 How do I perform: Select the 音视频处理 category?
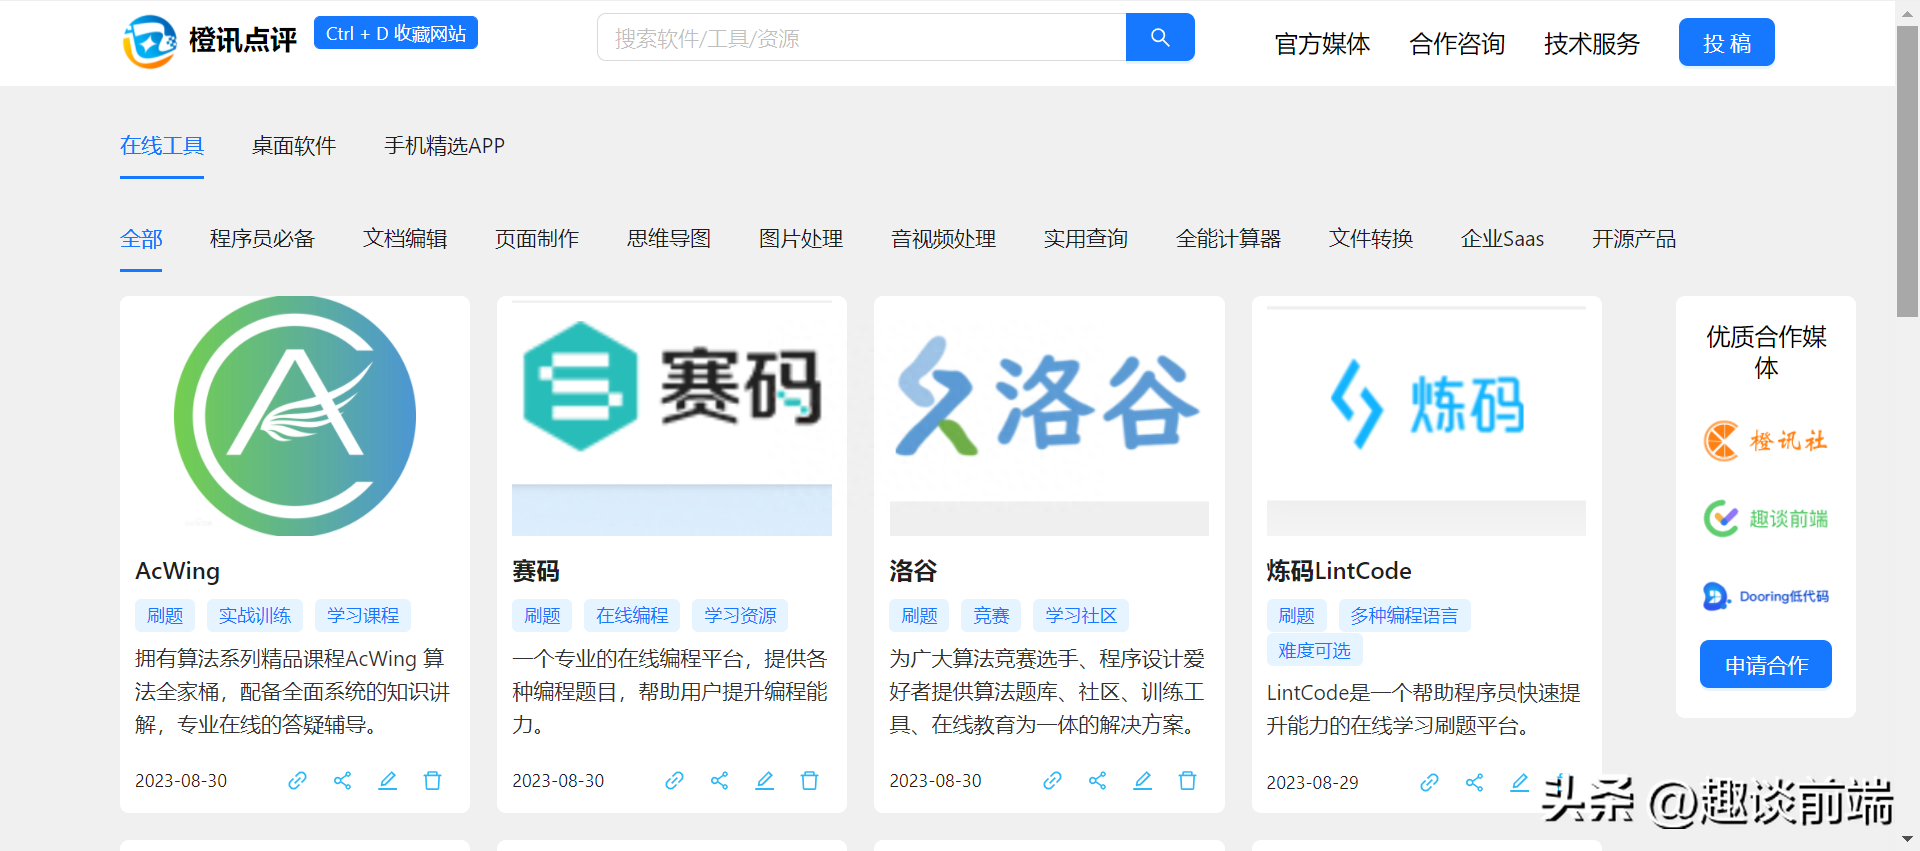point(943,239)
